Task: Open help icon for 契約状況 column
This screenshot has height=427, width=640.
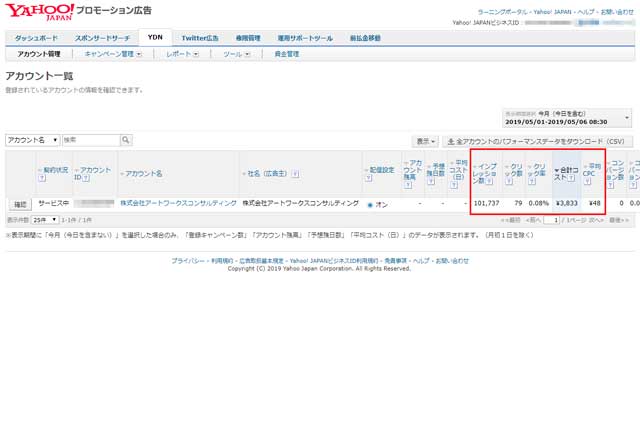Action: [x=42, y=178]
